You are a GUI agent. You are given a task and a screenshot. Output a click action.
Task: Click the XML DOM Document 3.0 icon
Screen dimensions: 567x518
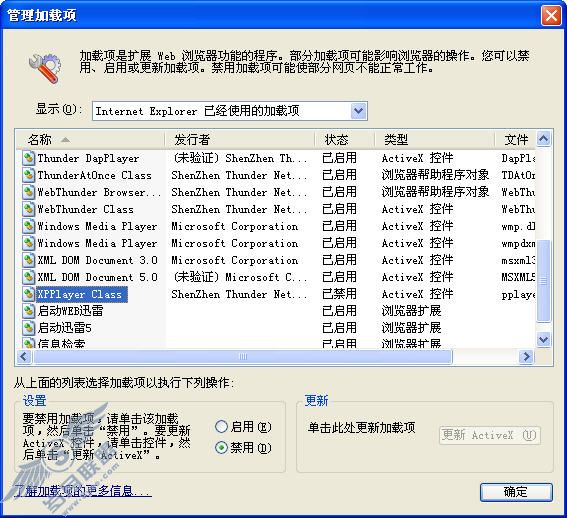tap(28, 260)
